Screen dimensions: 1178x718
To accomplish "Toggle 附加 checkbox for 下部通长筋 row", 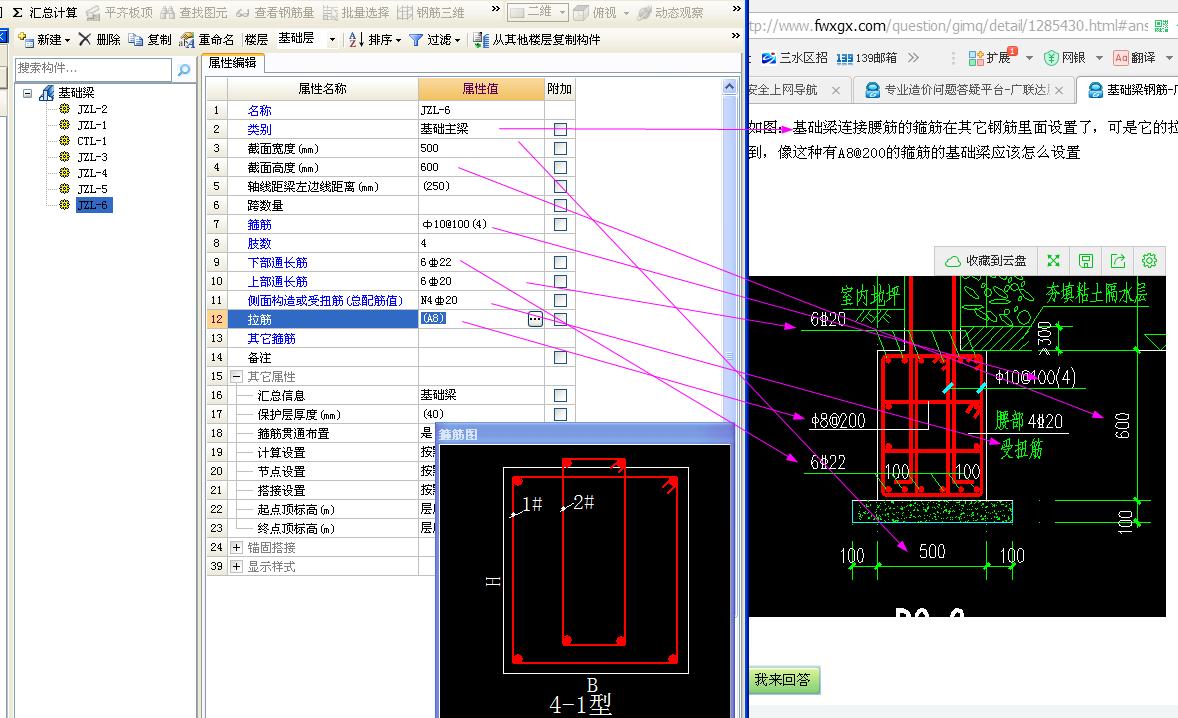I will pos(560,262).
